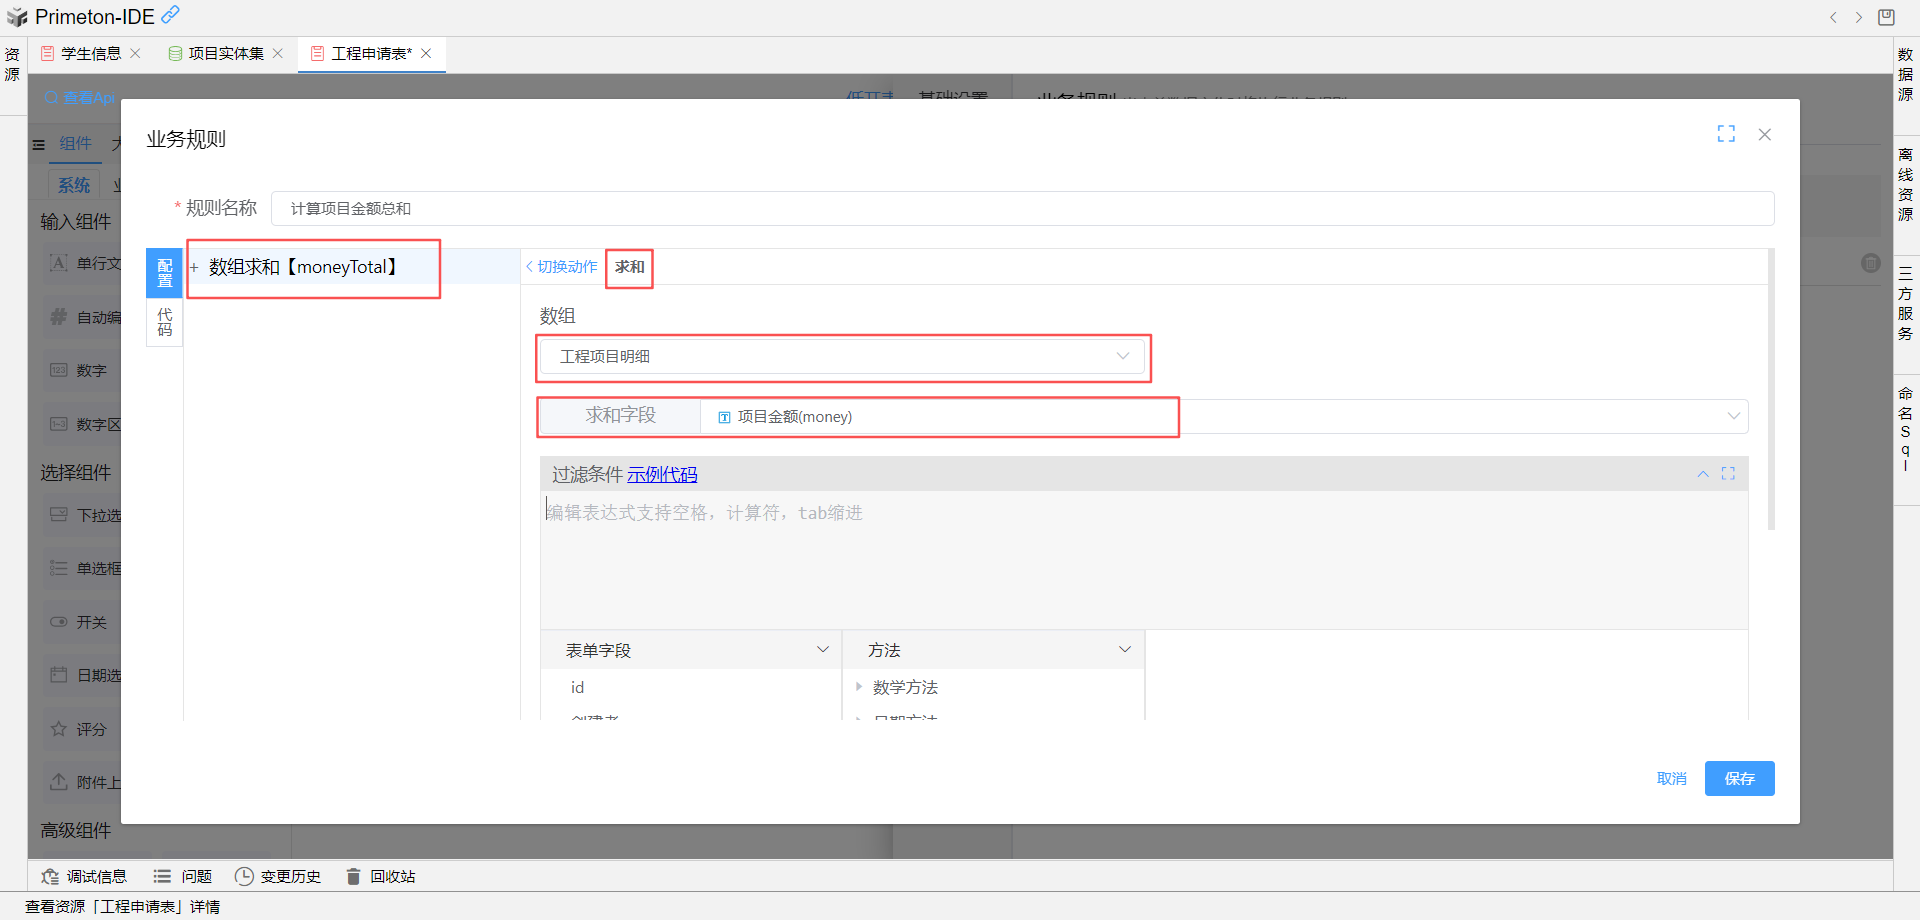The height and width of the screenshot is (920, 1920).
Task: Click the link icon beside Primeton-IDE title
Action: (171, 15)
